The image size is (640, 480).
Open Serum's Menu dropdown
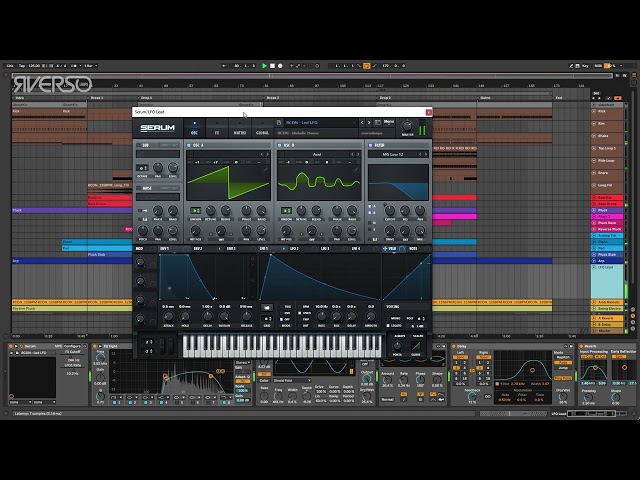click(x=389, y=122)
